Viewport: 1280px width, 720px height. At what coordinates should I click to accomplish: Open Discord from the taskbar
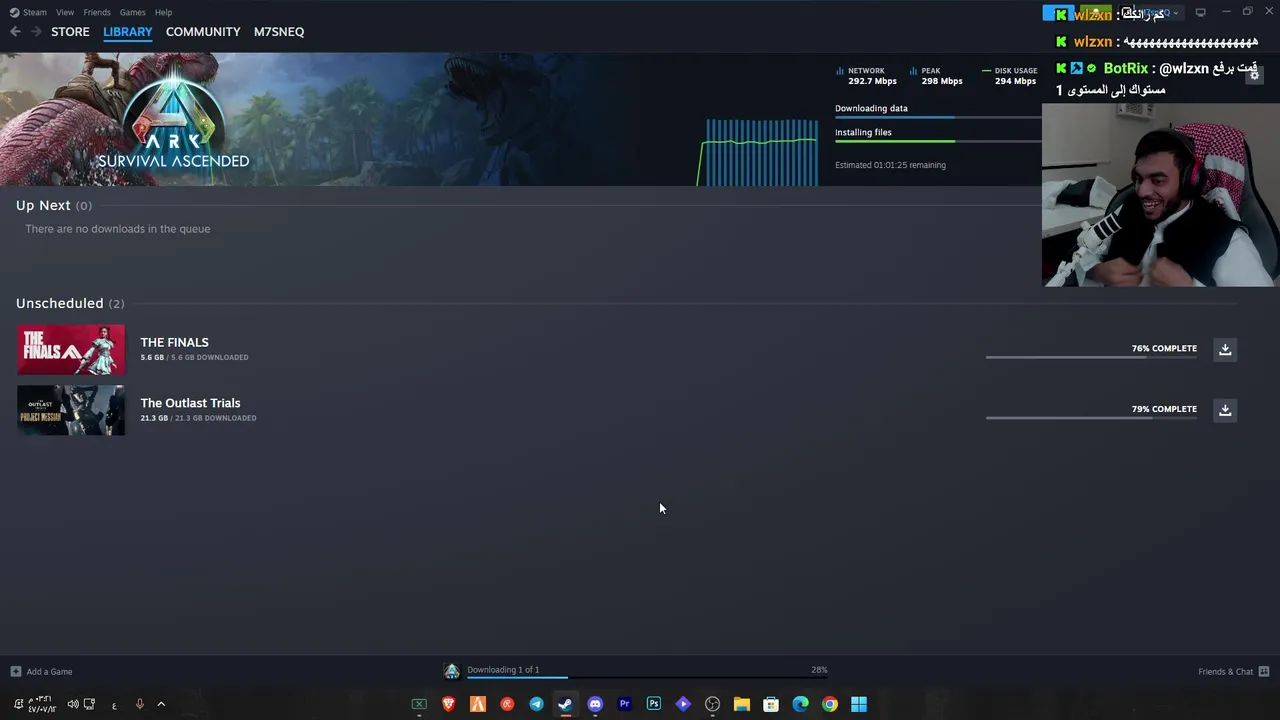595,704
